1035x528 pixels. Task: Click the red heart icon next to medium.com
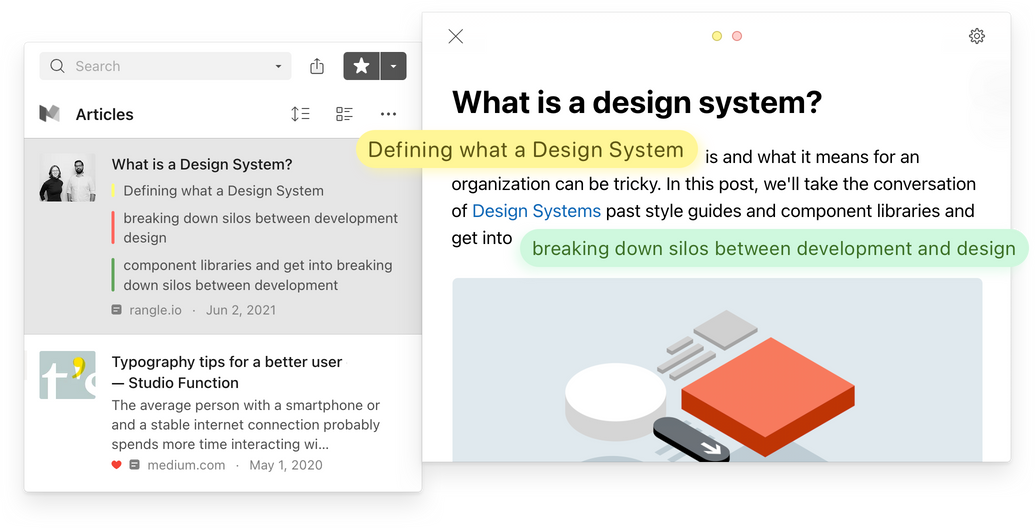(x=117, y=465)
